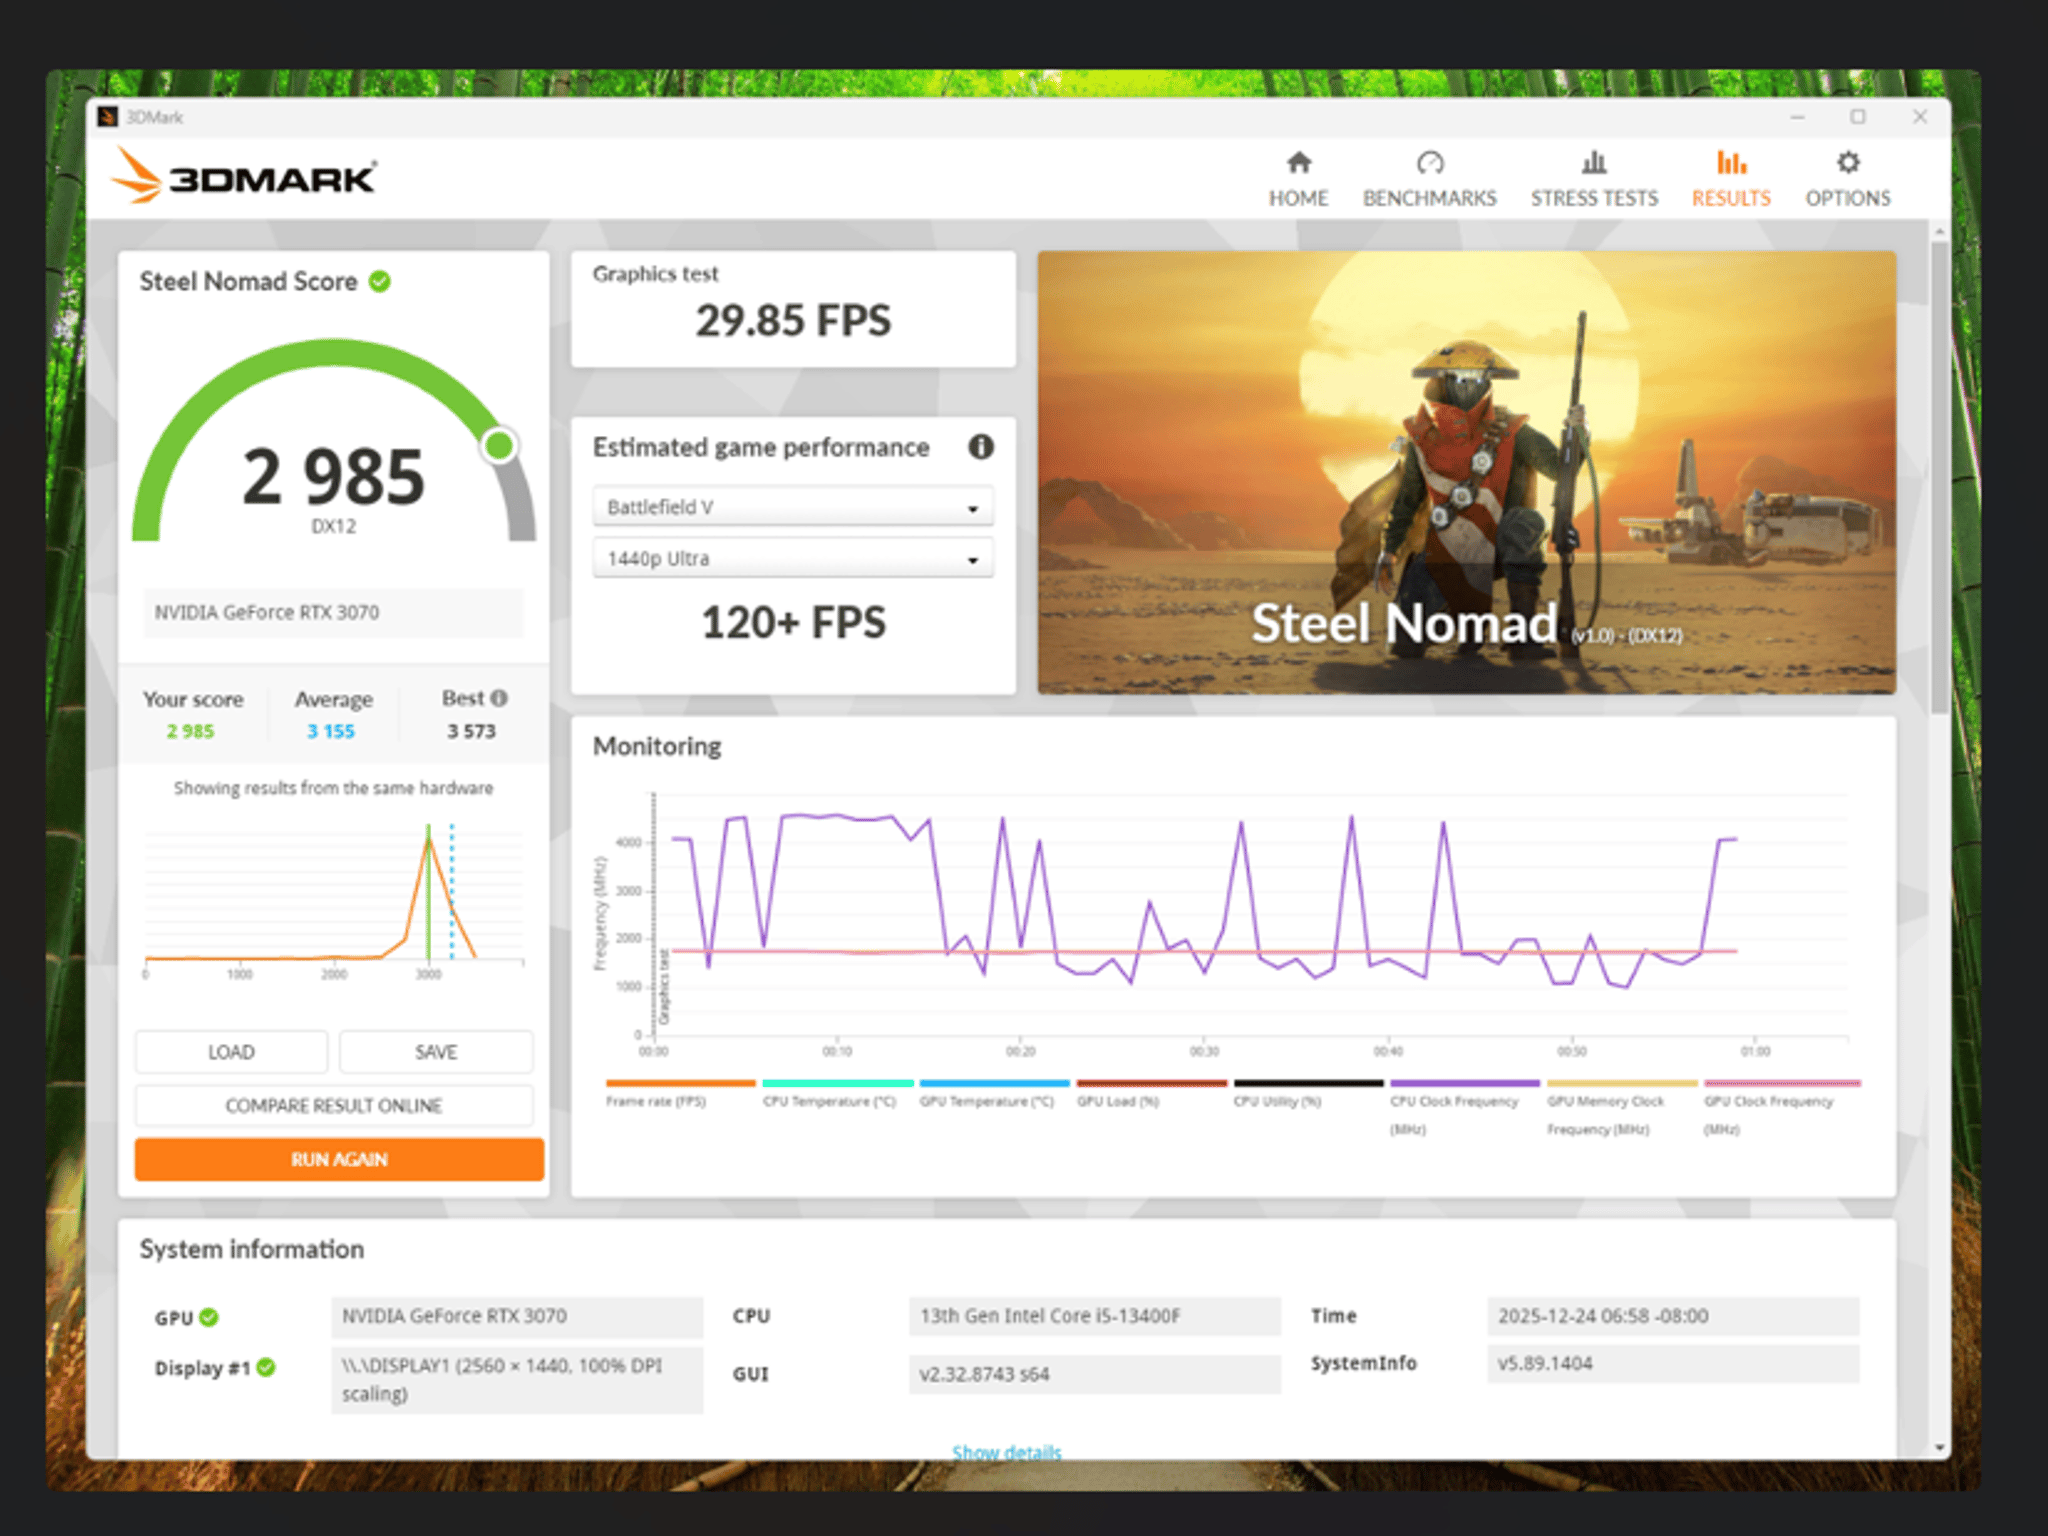Click the 3DMark logo
This screenshot has height=1536, width=2048.
click(244, 177)
